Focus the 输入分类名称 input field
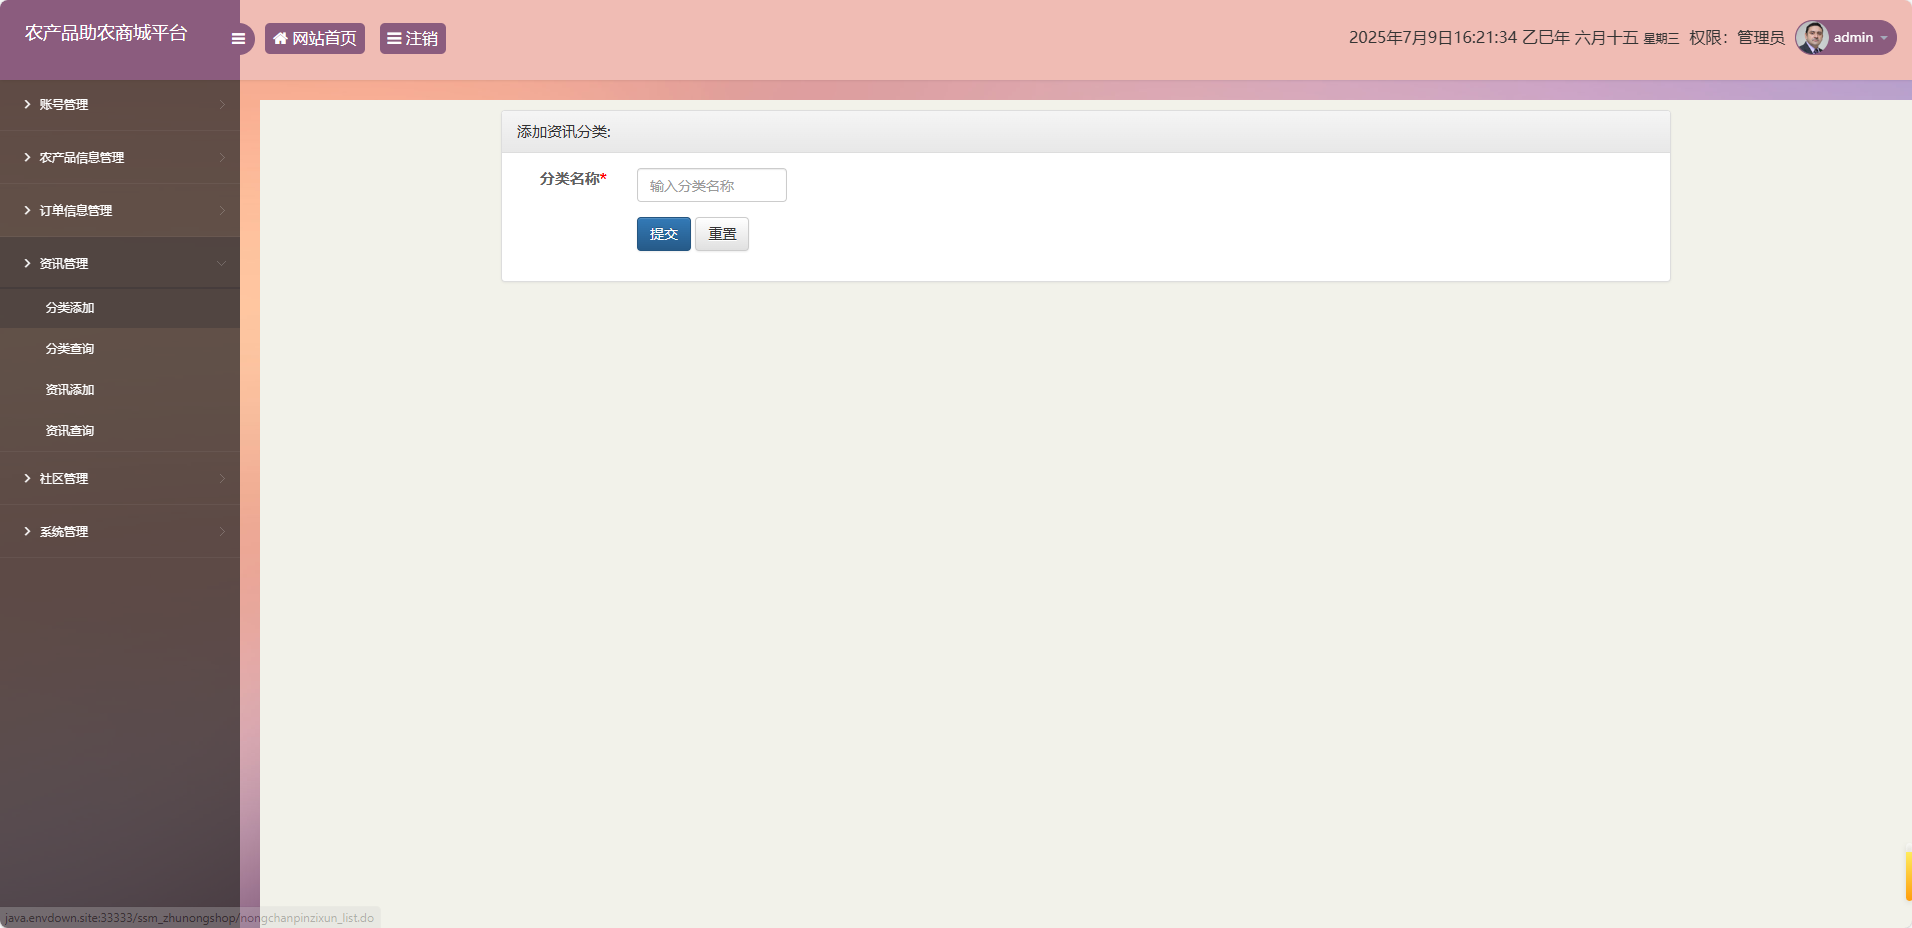 (712, 185)
